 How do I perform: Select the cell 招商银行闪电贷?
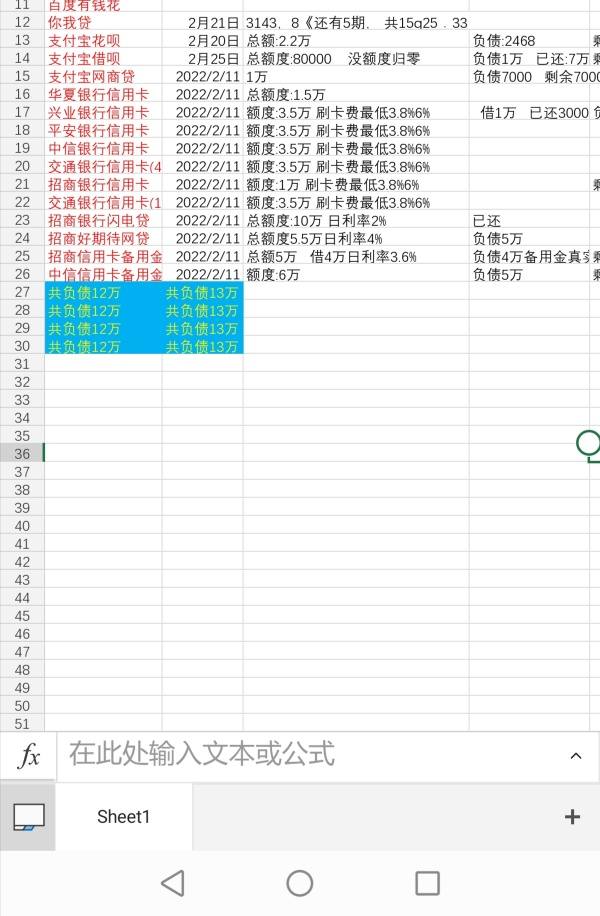tap(103, 221)
